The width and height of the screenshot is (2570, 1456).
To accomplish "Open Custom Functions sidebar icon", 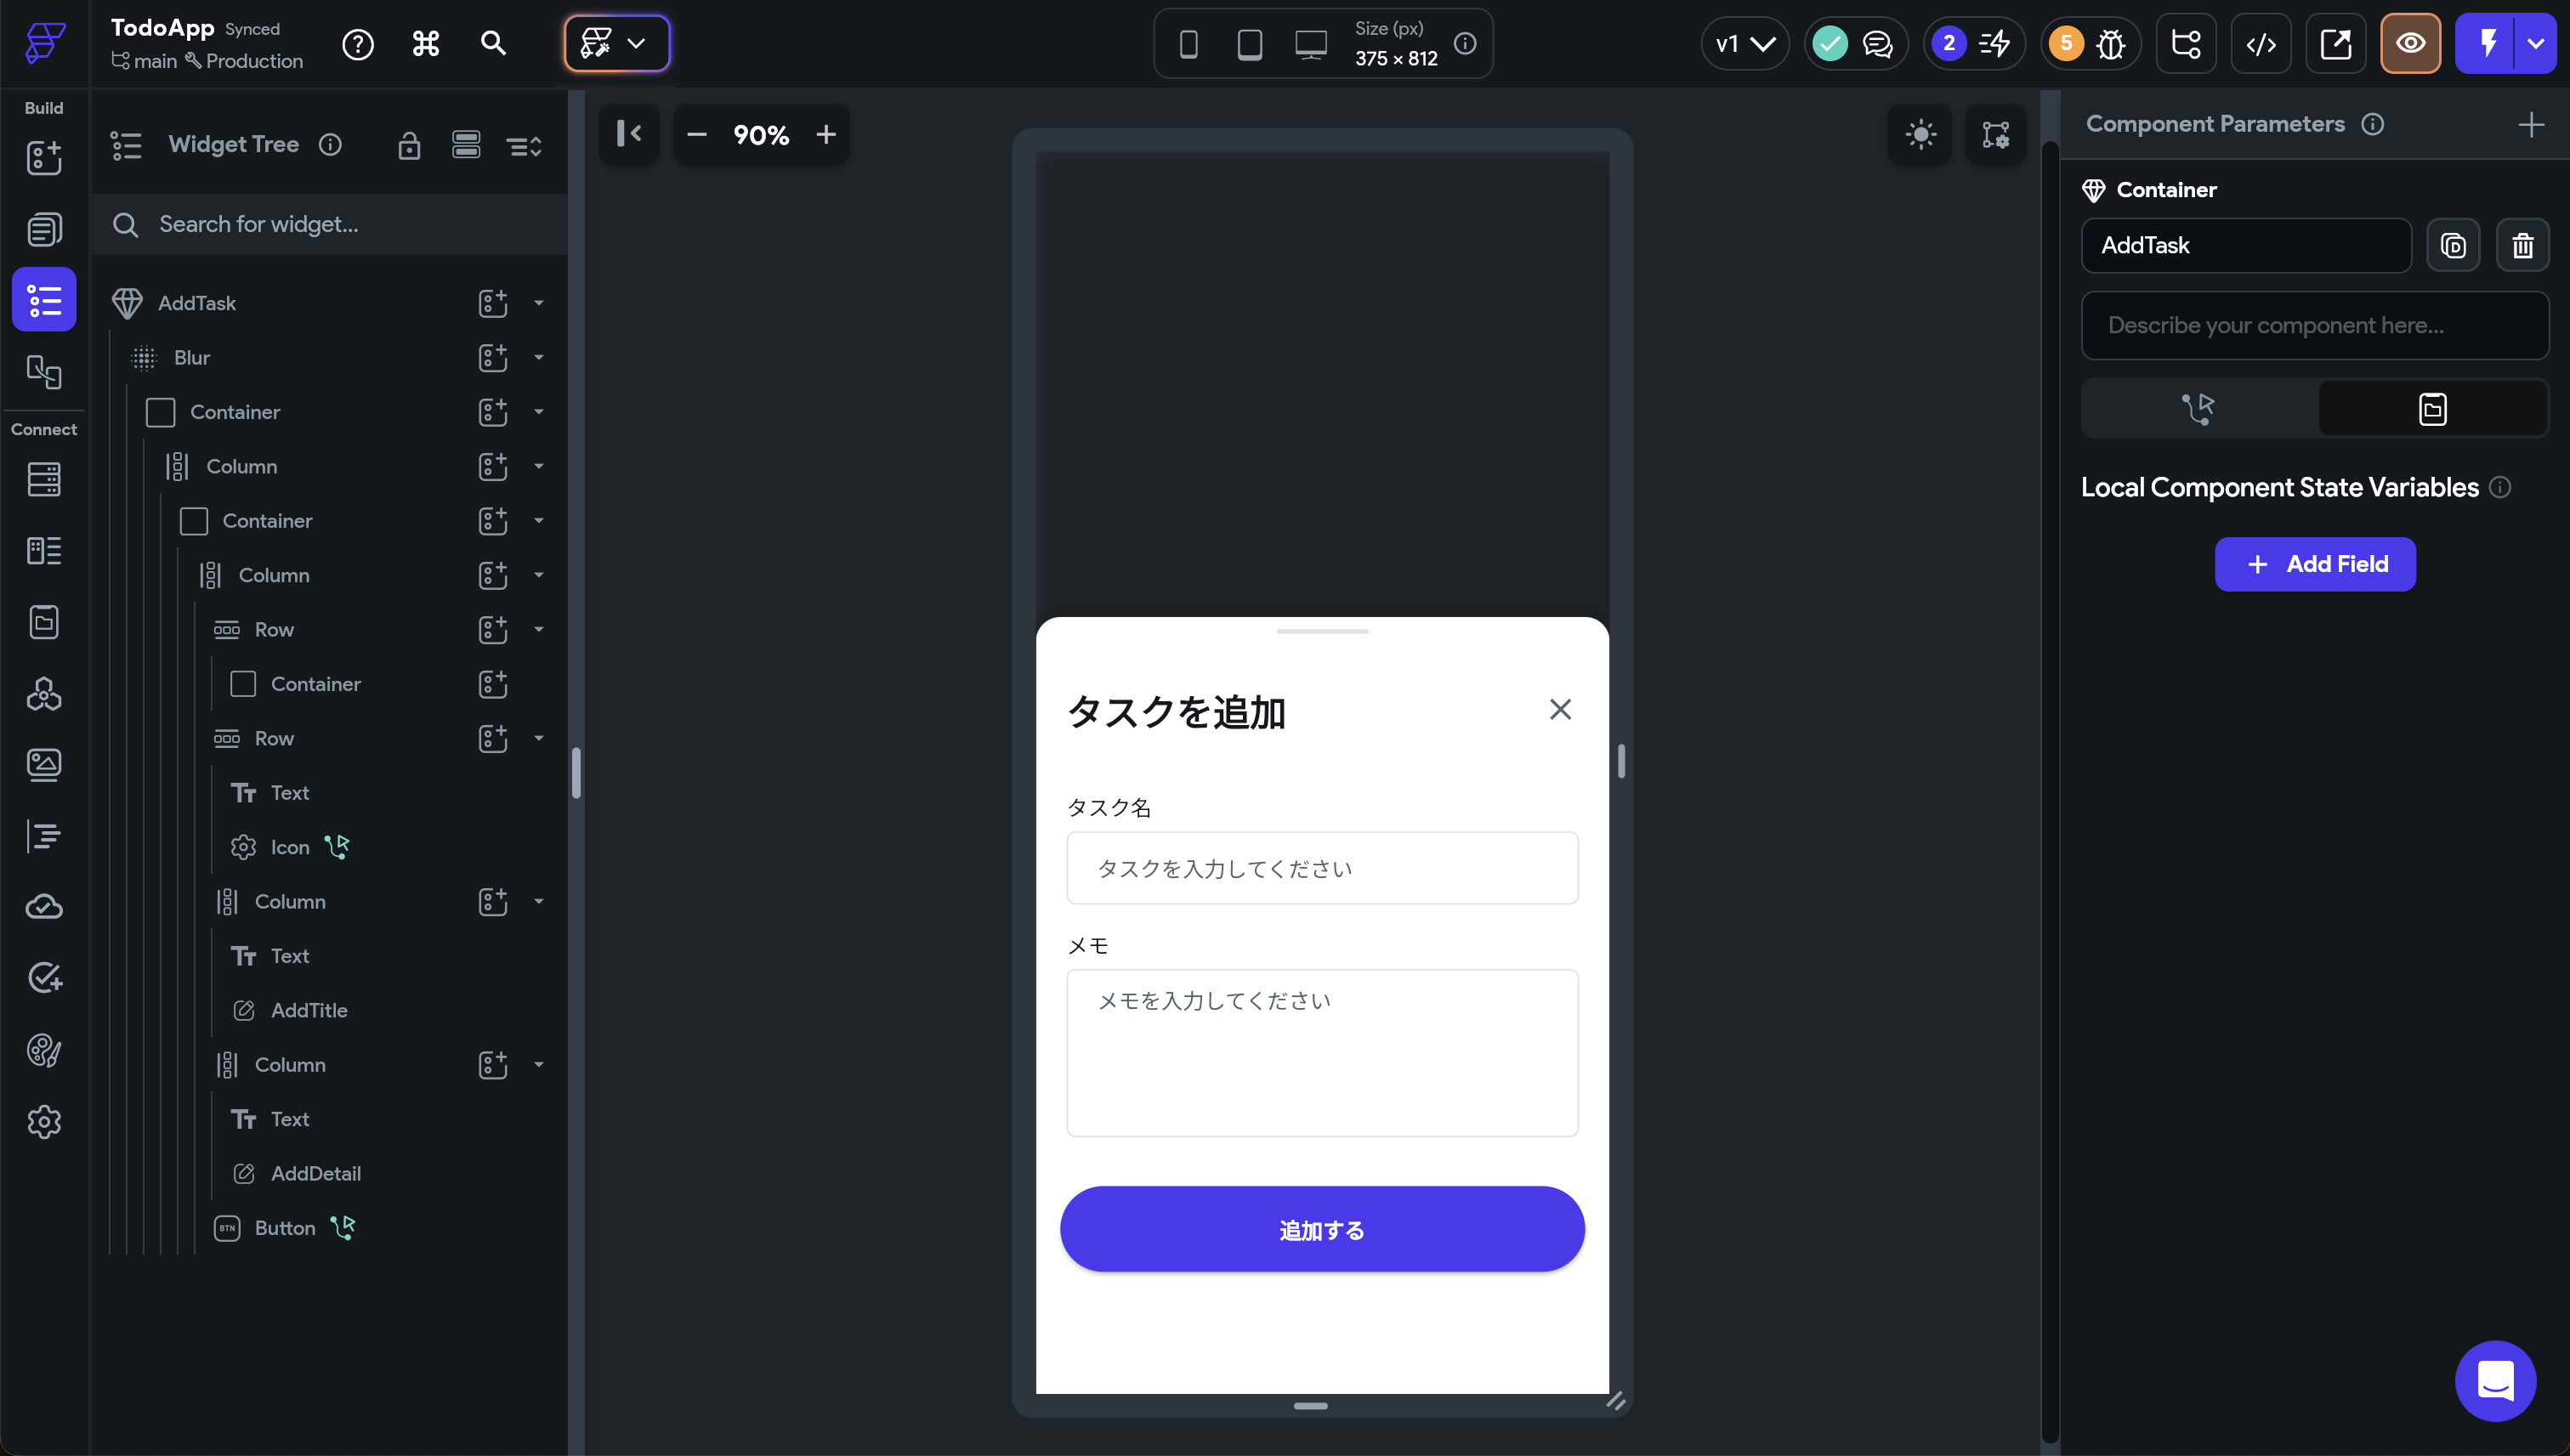I will point(44,836).
